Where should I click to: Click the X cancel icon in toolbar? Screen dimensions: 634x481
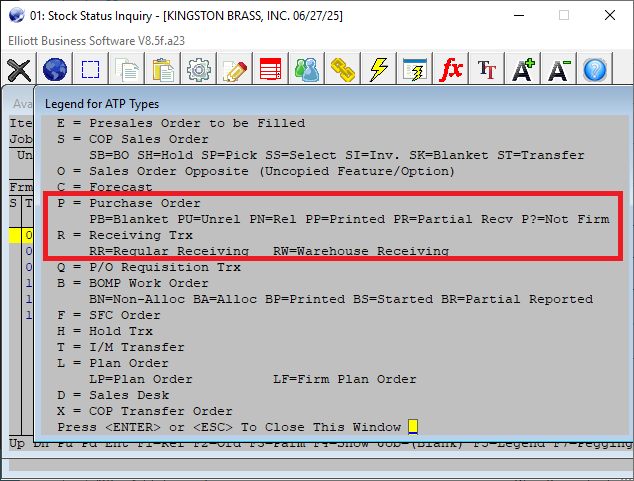pos(18,70)
